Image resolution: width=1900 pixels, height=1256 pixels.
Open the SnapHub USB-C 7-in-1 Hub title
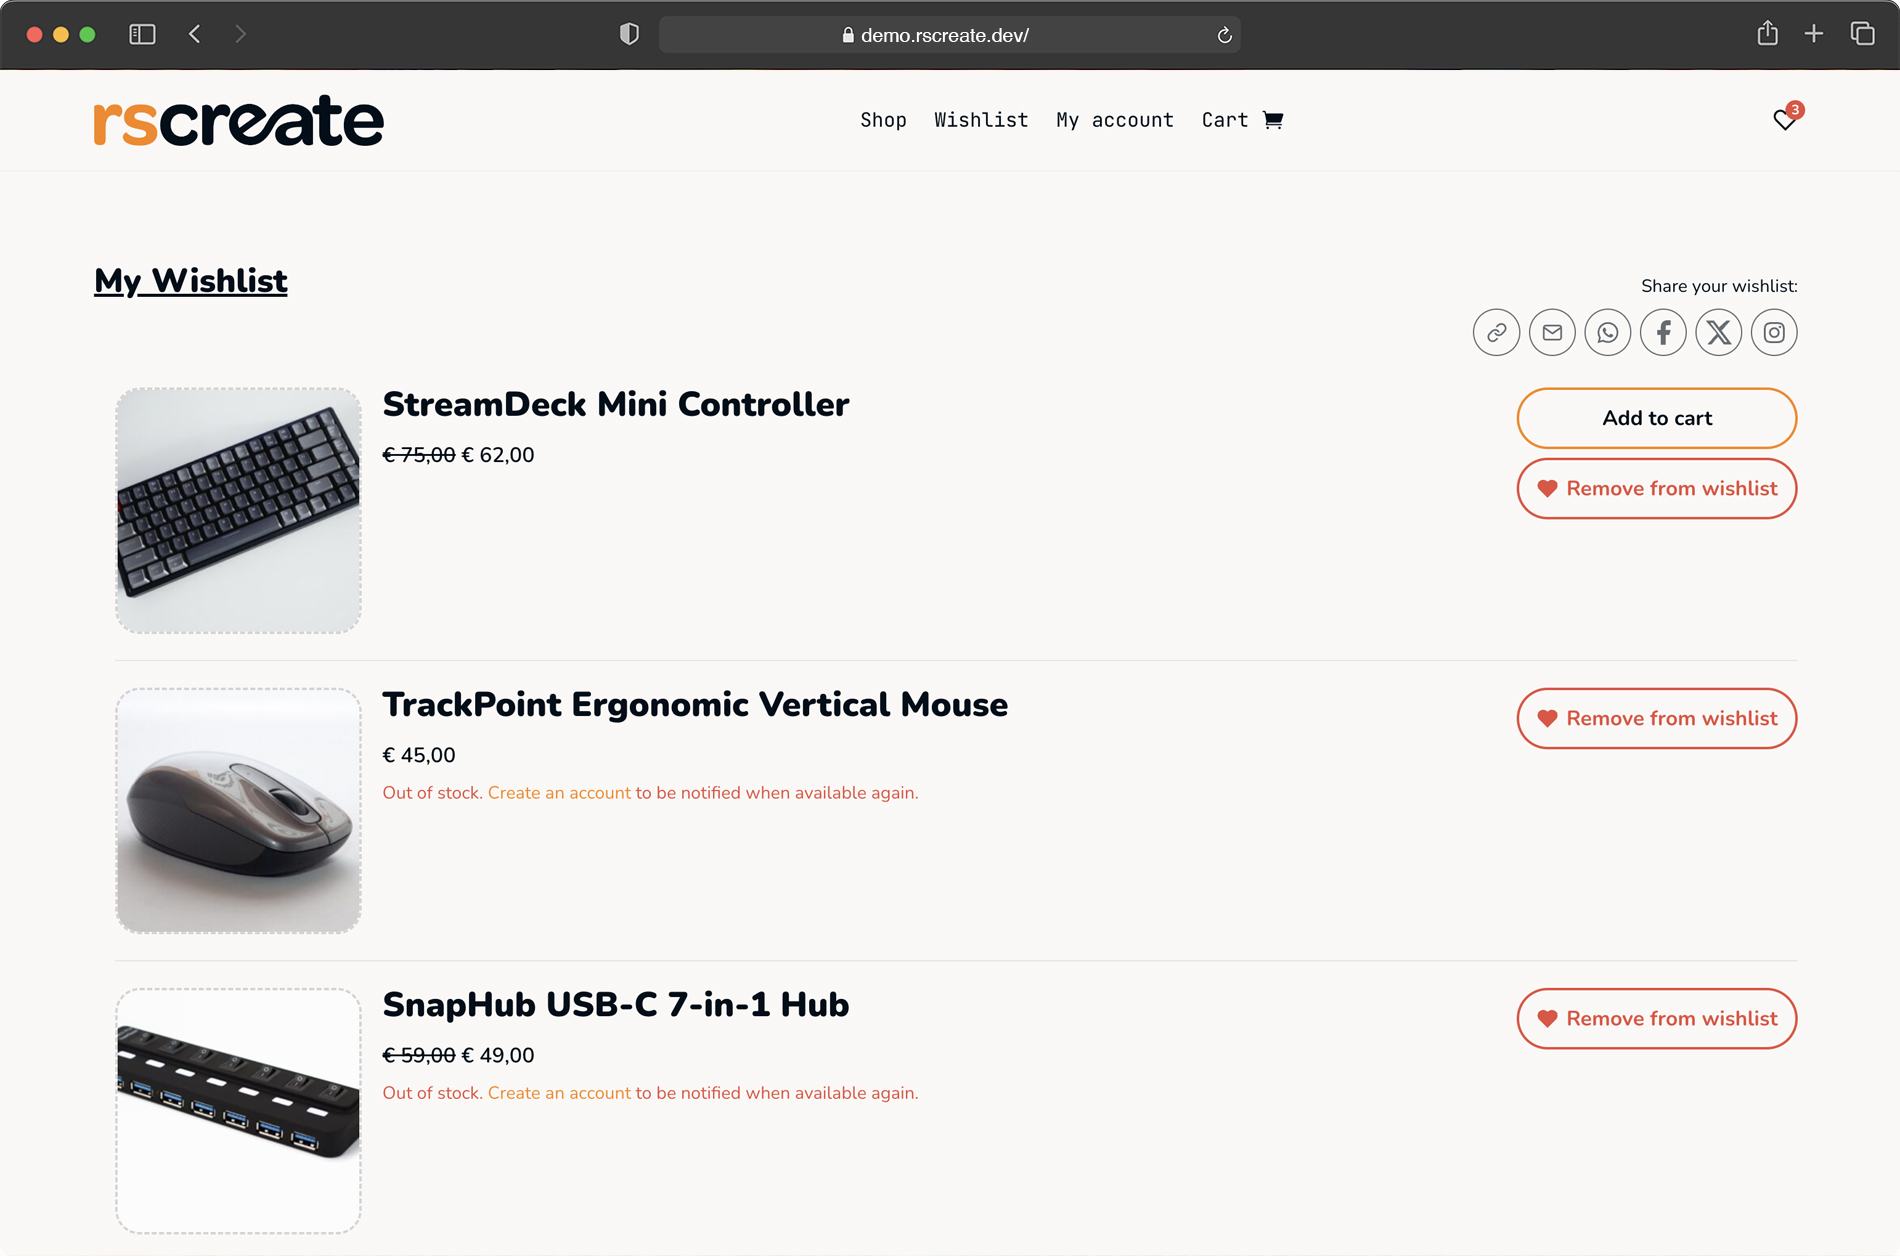click(x=616, y=1005)
